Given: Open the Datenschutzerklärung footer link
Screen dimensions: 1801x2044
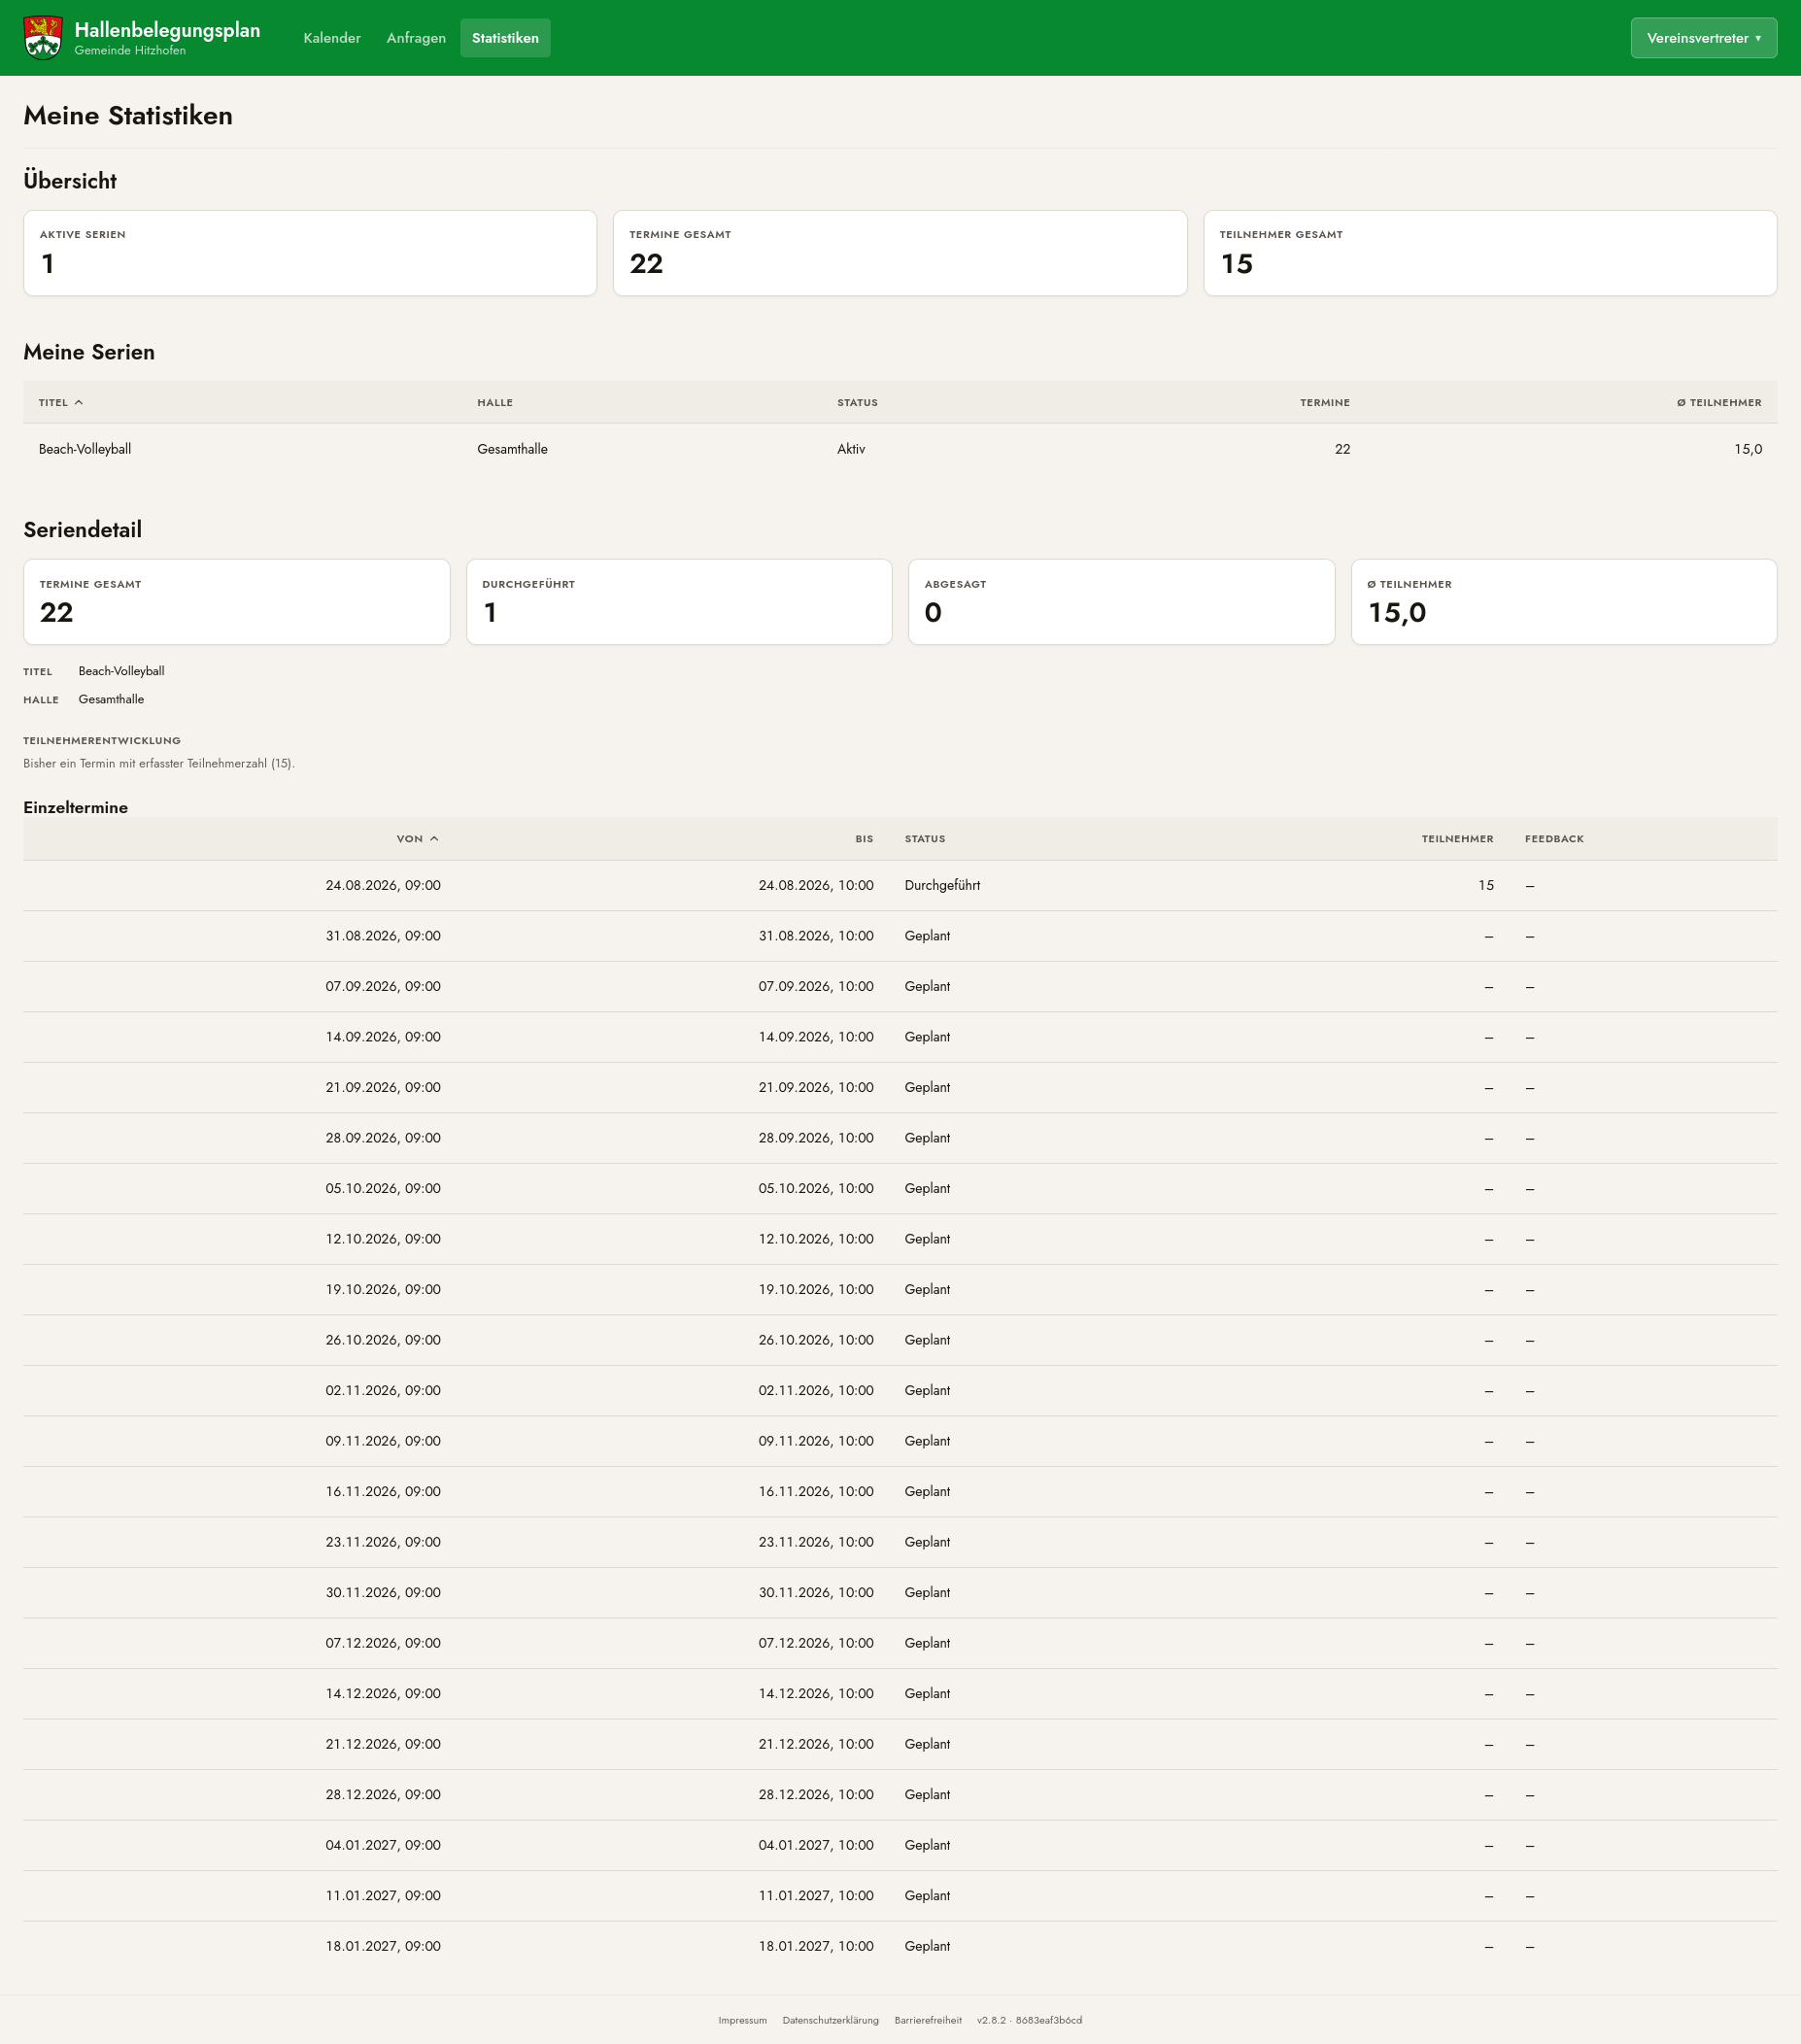Looking at the screenshot, I should pos(830,2020).
